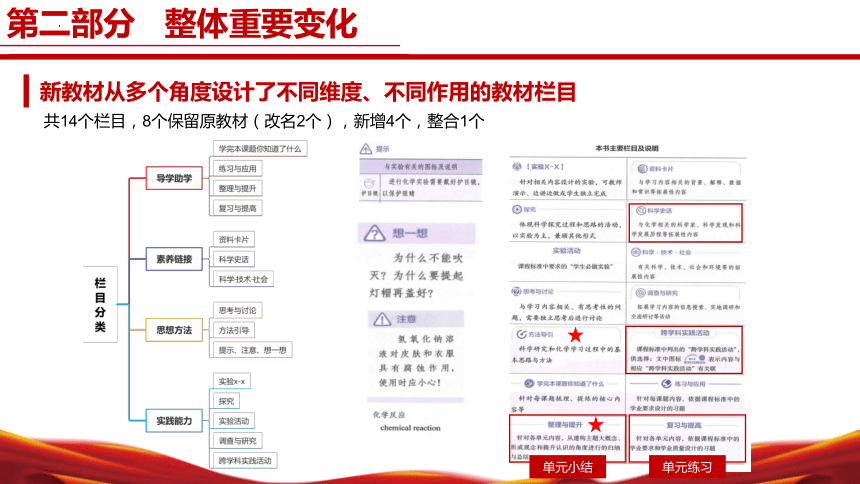This screenshot has width=860, height=484.
Task: Click the icon before 【实验X-X】 in table
Action: click(517, 166)
